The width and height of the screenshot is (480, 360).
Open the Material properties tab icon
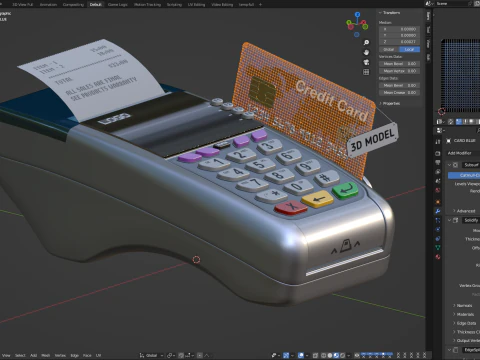(438, 257)
